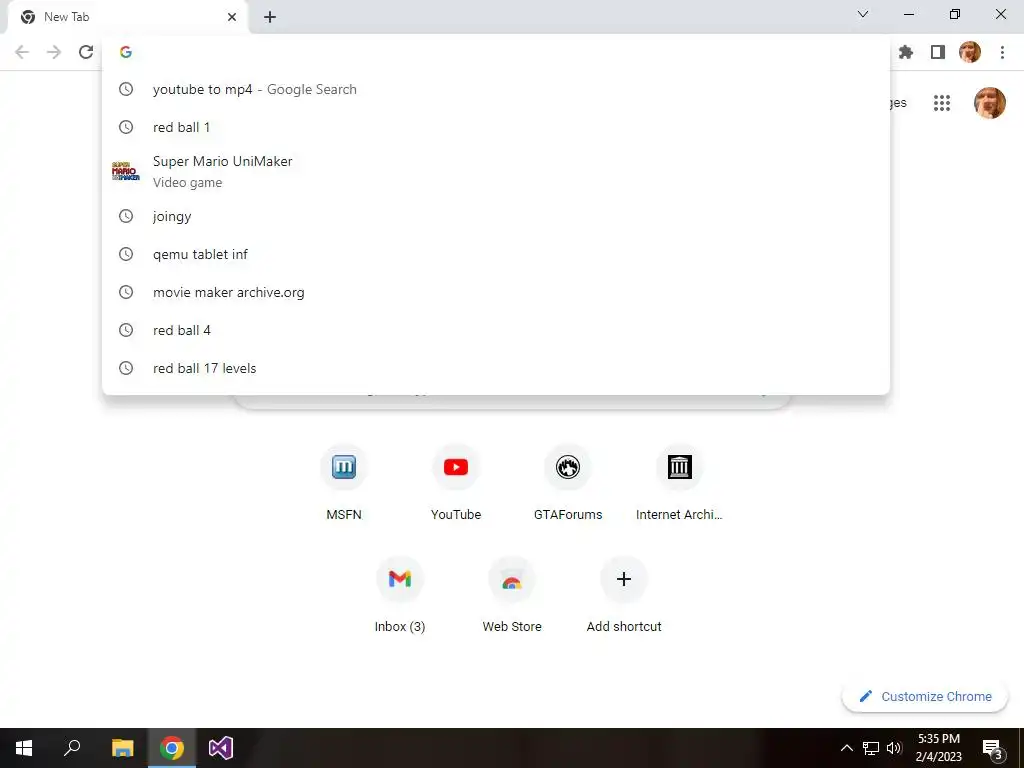Viewport: 1024px width, 768px height.
Task: Open Chrome's three-dot menu
Action: [1002, 52]
